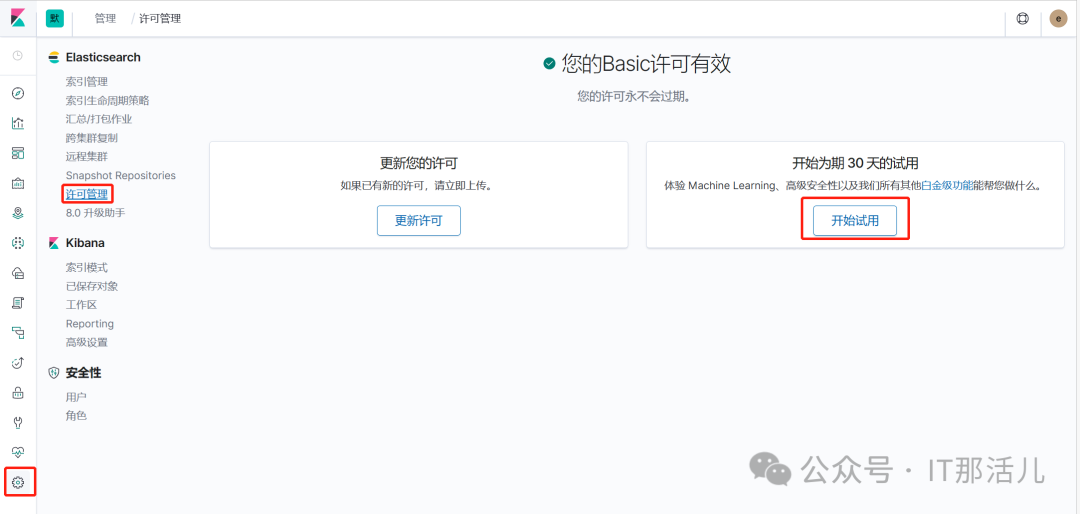Click the 开始试用 button

point(855,220)
